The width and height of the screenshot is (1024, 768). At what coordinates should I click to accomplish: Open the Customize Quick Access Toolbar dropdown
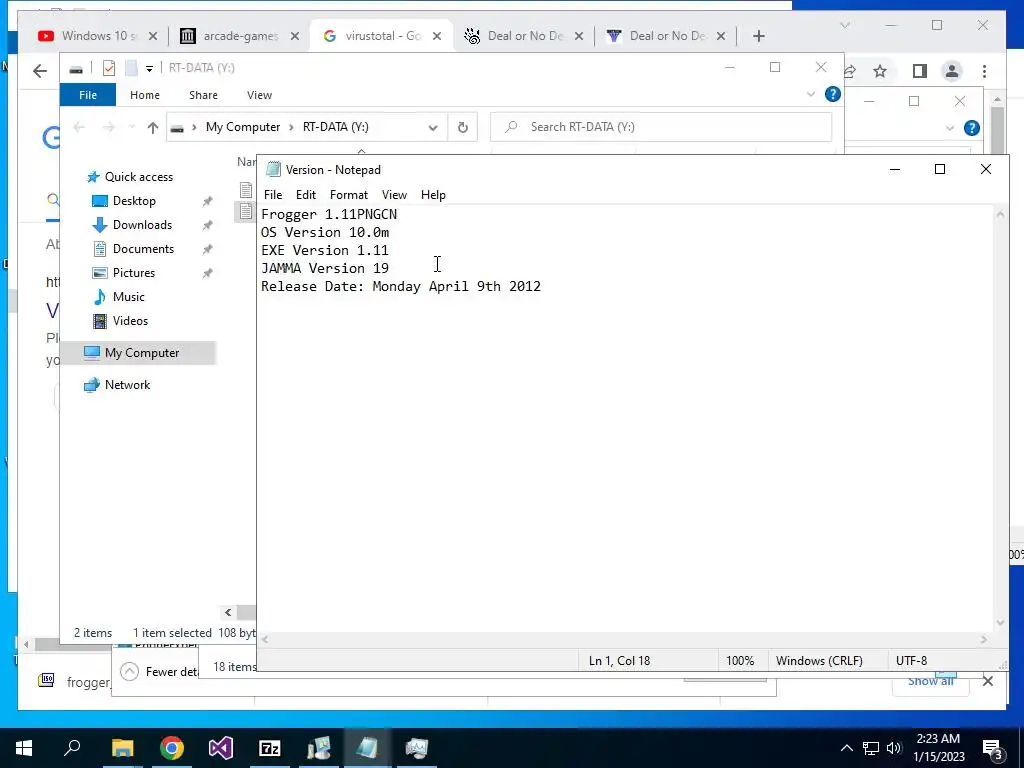pyautogui.click(x=149, y=68)
